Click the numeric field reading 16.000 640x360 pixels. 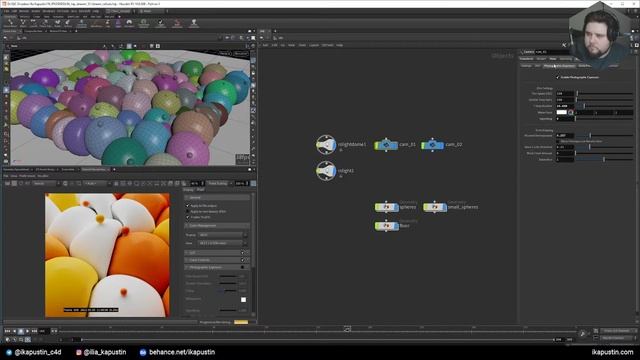(565, 106)
